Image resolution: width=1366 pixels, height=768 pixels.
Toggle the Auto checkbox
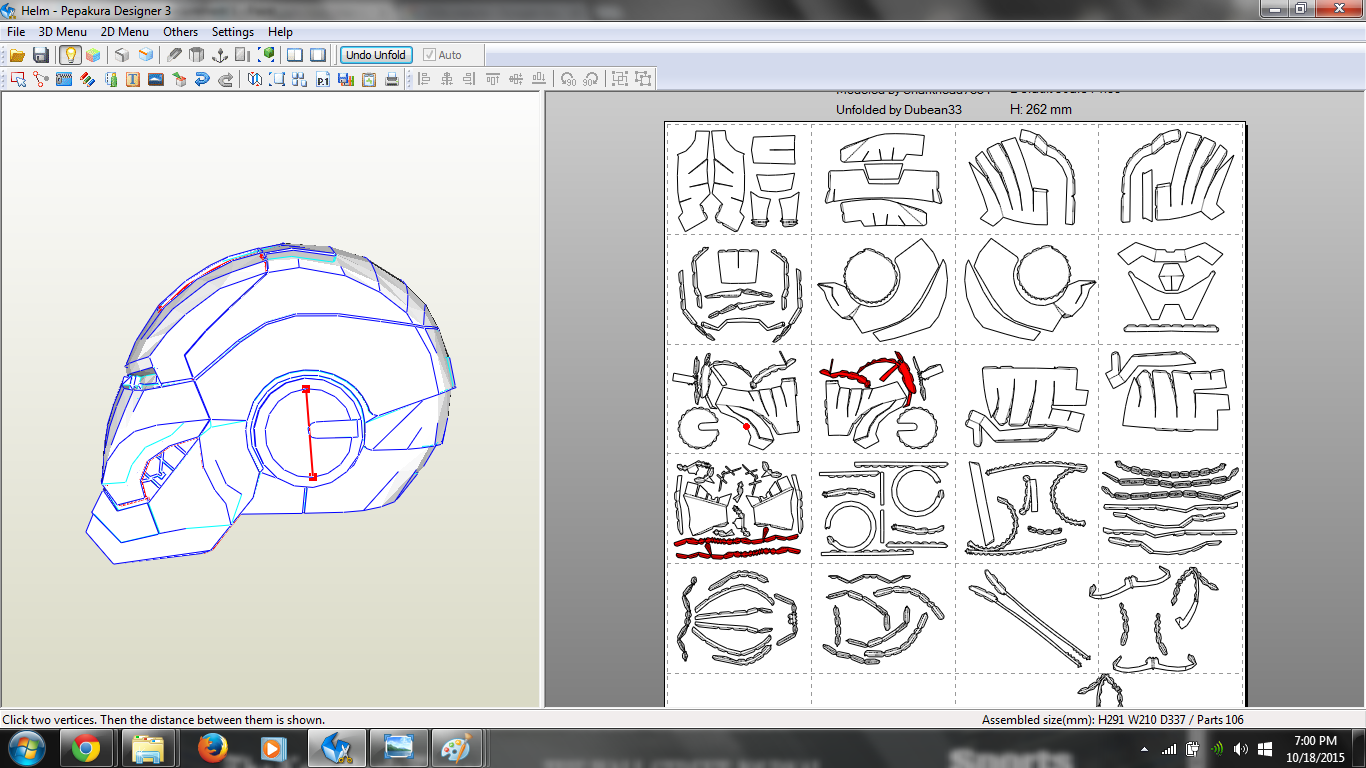point(443,55)
